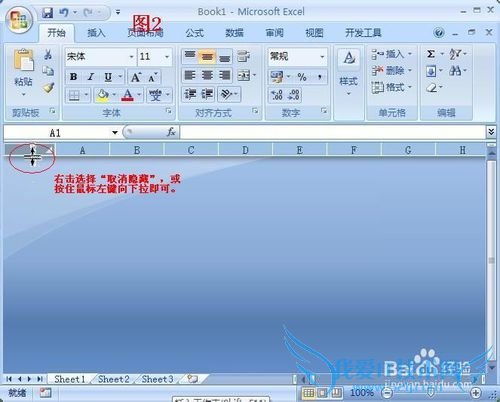The width and height of the screenshot is (500, 402).
Task: Open the 审阅 ribbon tab
Action: click(274, 33)
